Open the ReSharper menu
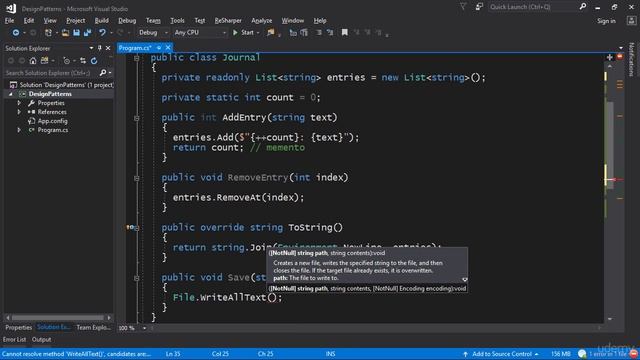The image size is (640, 360). coord(228,20)
